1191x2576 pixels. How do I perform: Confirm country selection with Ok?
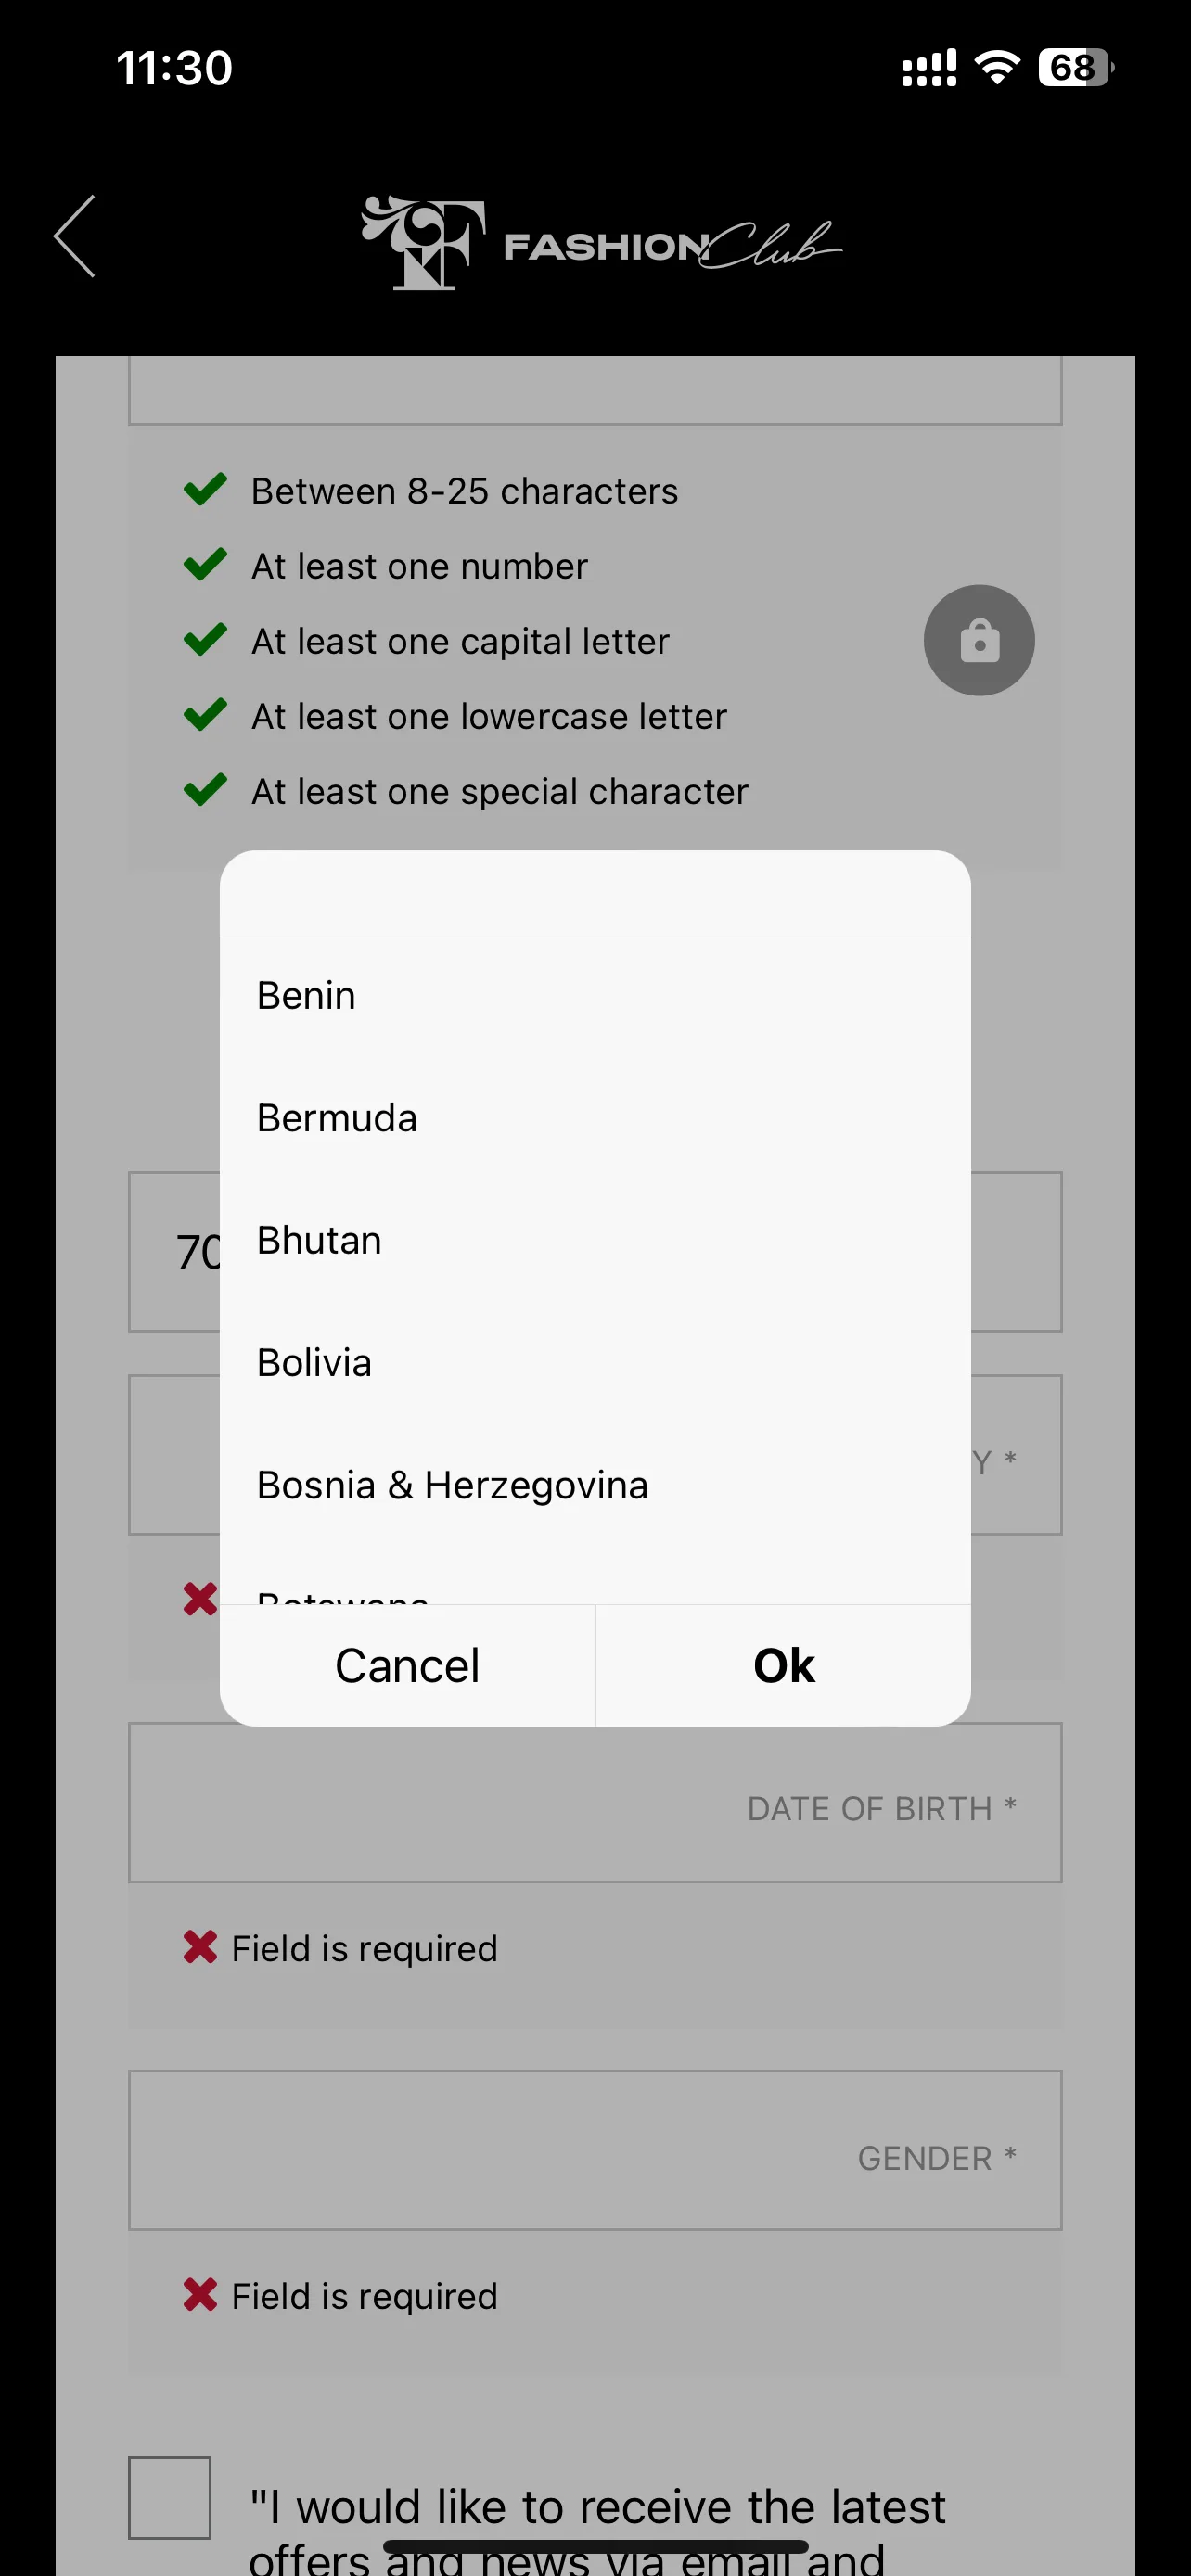pyautogui.click(x=784, y=1666)
